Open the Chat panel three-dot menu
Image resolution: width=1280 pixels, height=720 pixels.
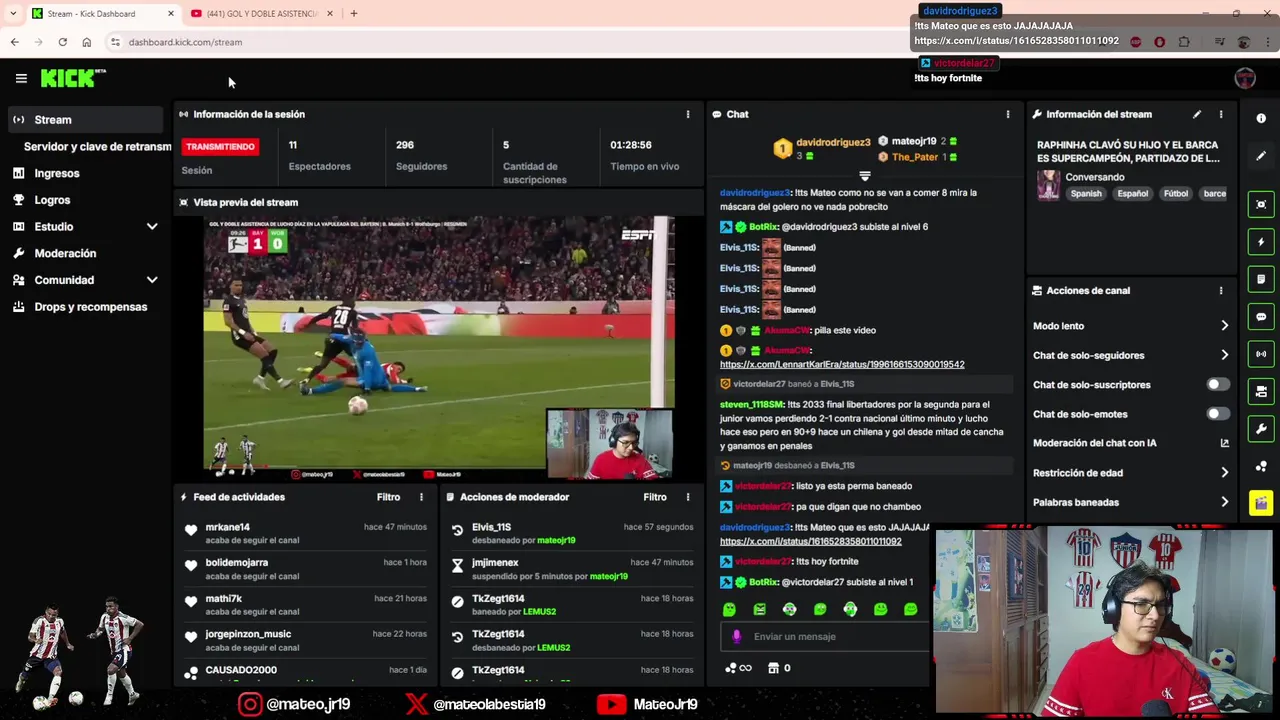pos(1007,114)
